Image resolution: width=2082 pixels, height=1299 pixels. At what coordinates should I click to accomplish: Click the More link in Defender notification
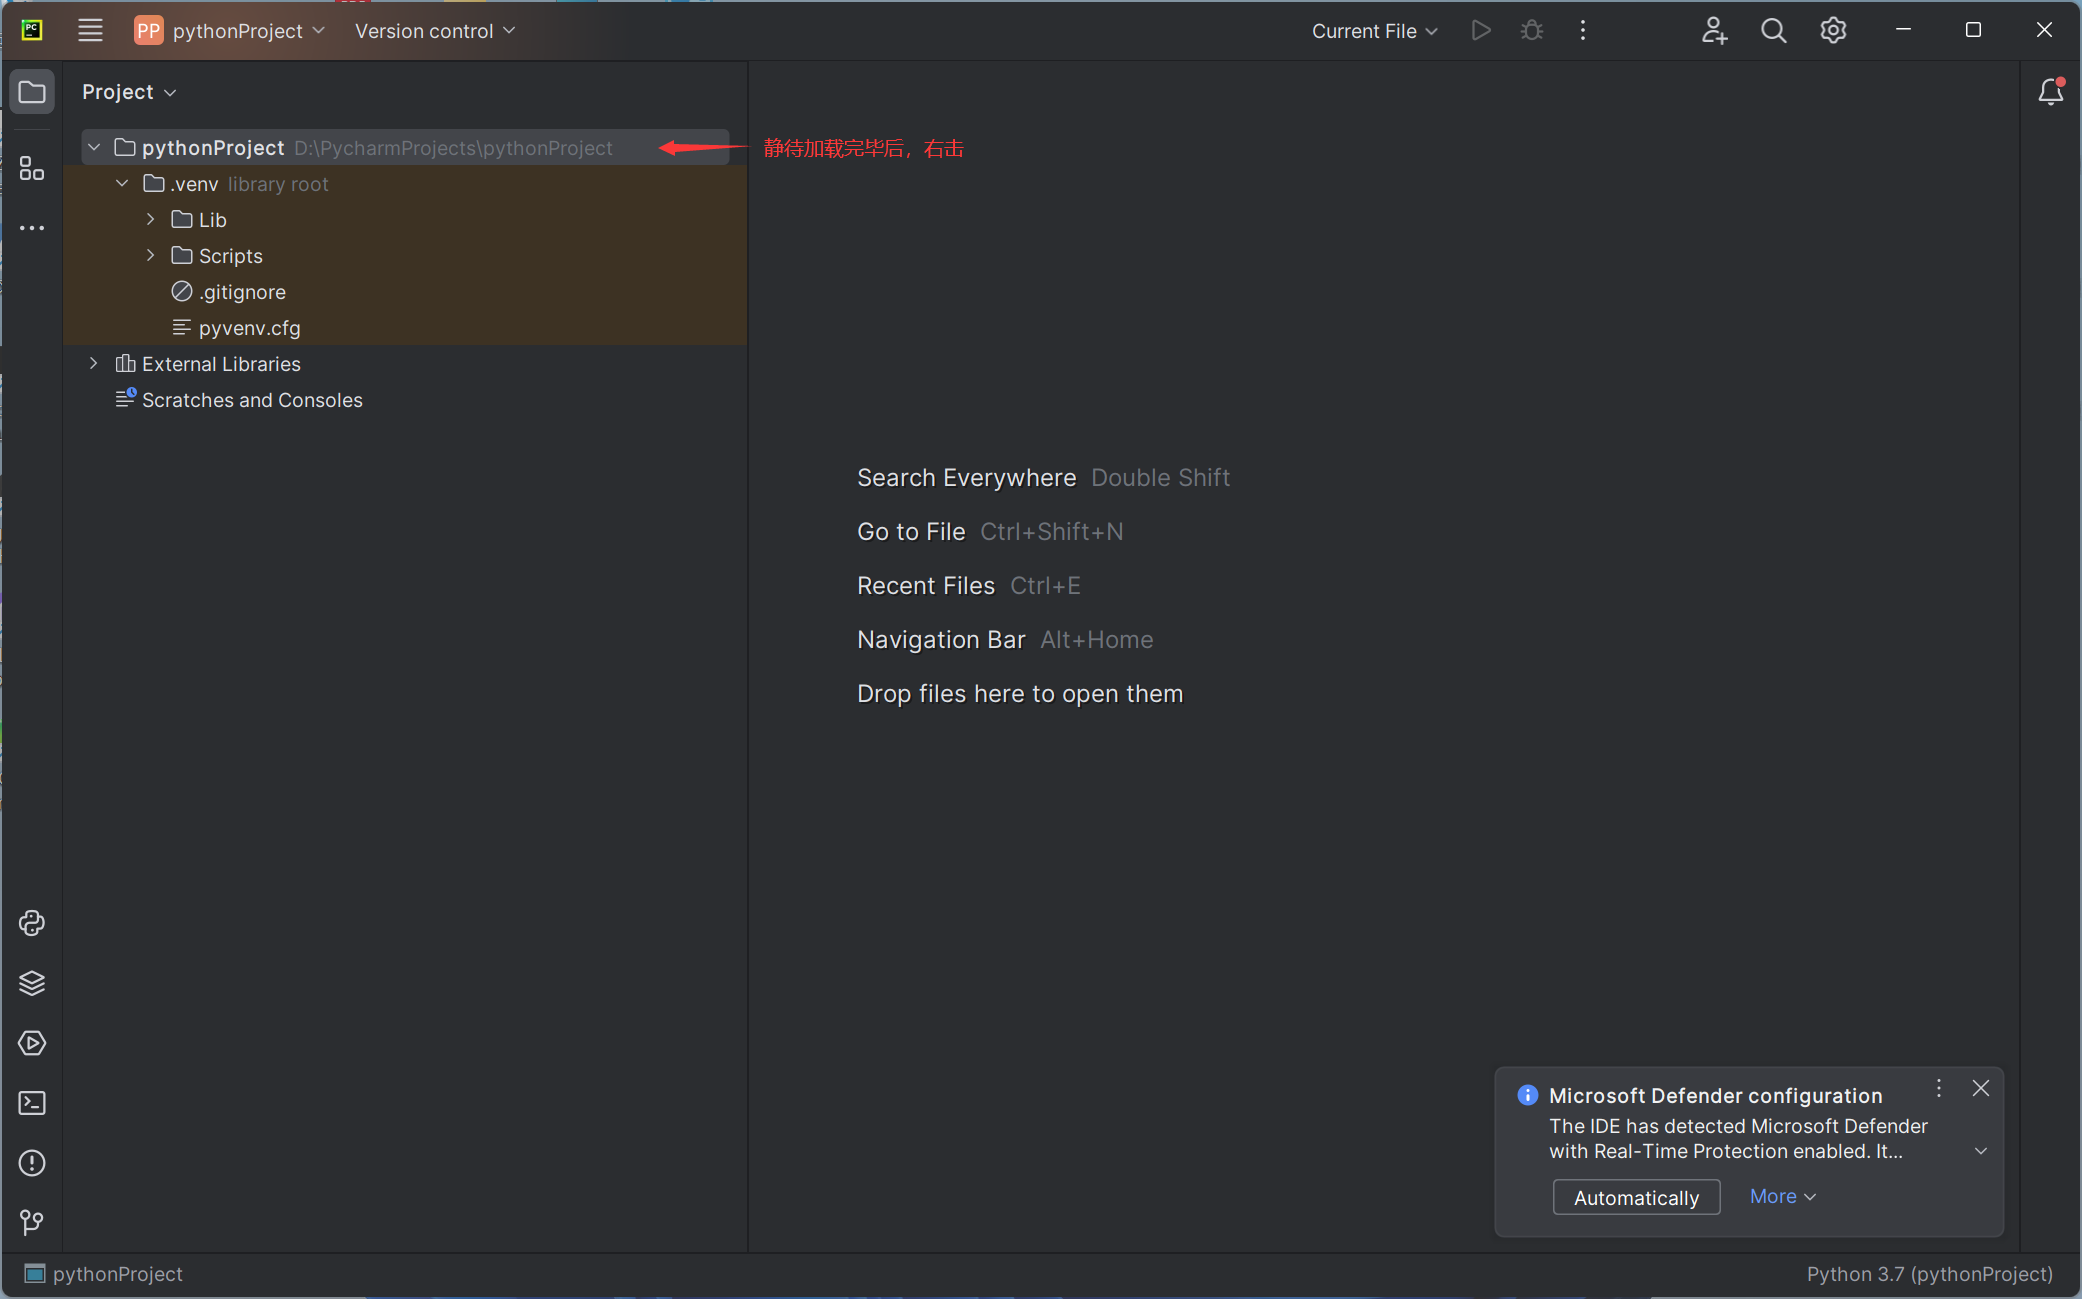tap(1782, 1196)
